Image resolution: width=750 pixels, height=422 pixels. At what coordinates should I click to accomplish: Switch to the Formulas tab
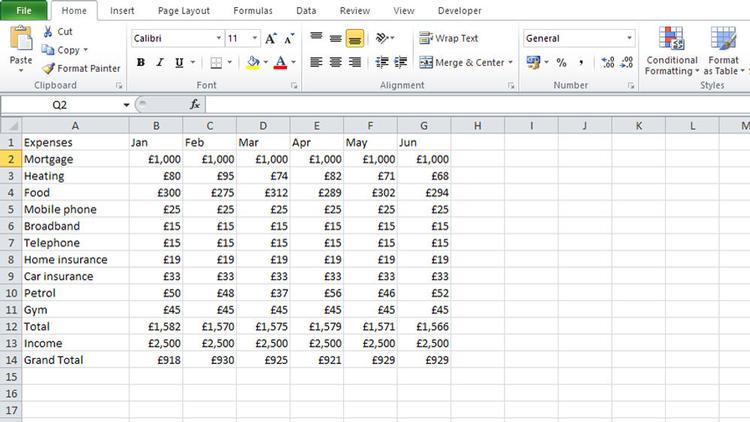252,11
